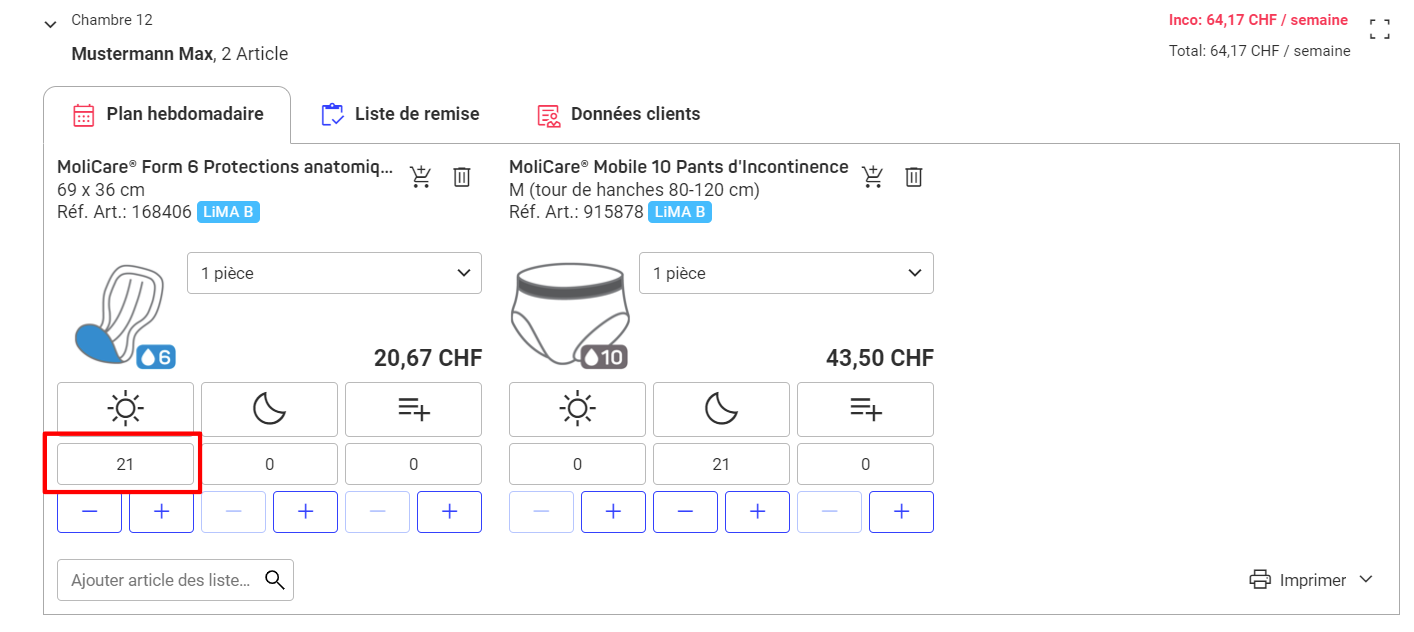Click MoliCare Mobile 10 Pants d'Incontinence title
Viewport: 1414px width, 632px height.
click(678, 167)
